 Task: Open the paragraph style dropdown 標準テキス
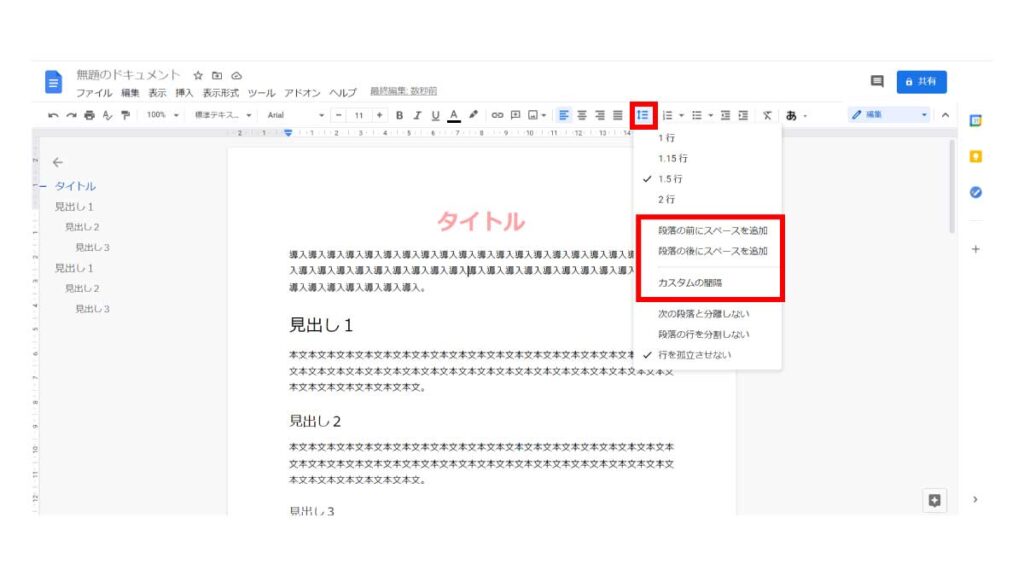tap(223, 116)
